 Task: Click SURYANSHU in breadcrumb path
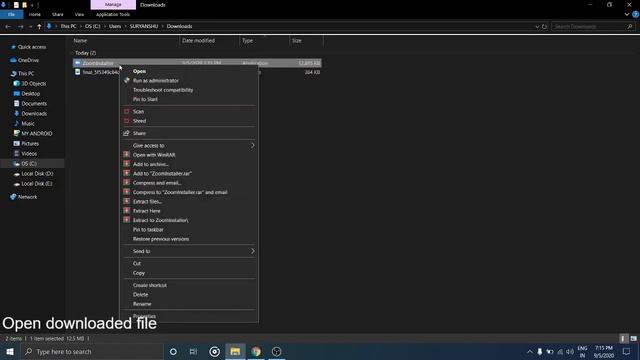[x=144, y=26]
